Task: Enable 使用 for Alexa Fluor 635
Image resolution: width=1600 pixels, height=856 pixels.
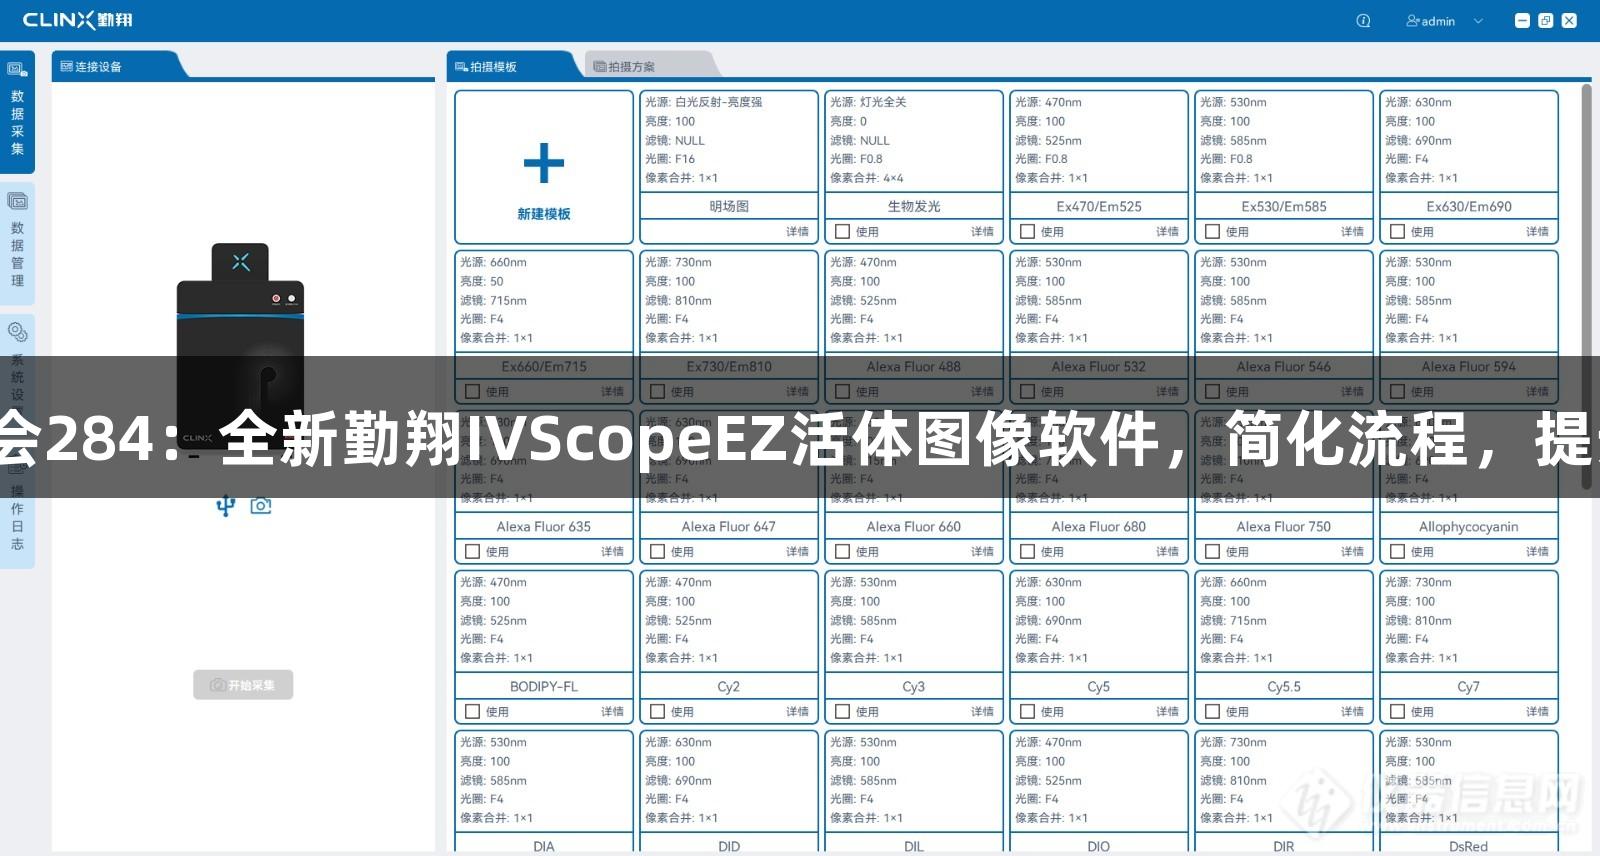Action: [x=473, y=552]
